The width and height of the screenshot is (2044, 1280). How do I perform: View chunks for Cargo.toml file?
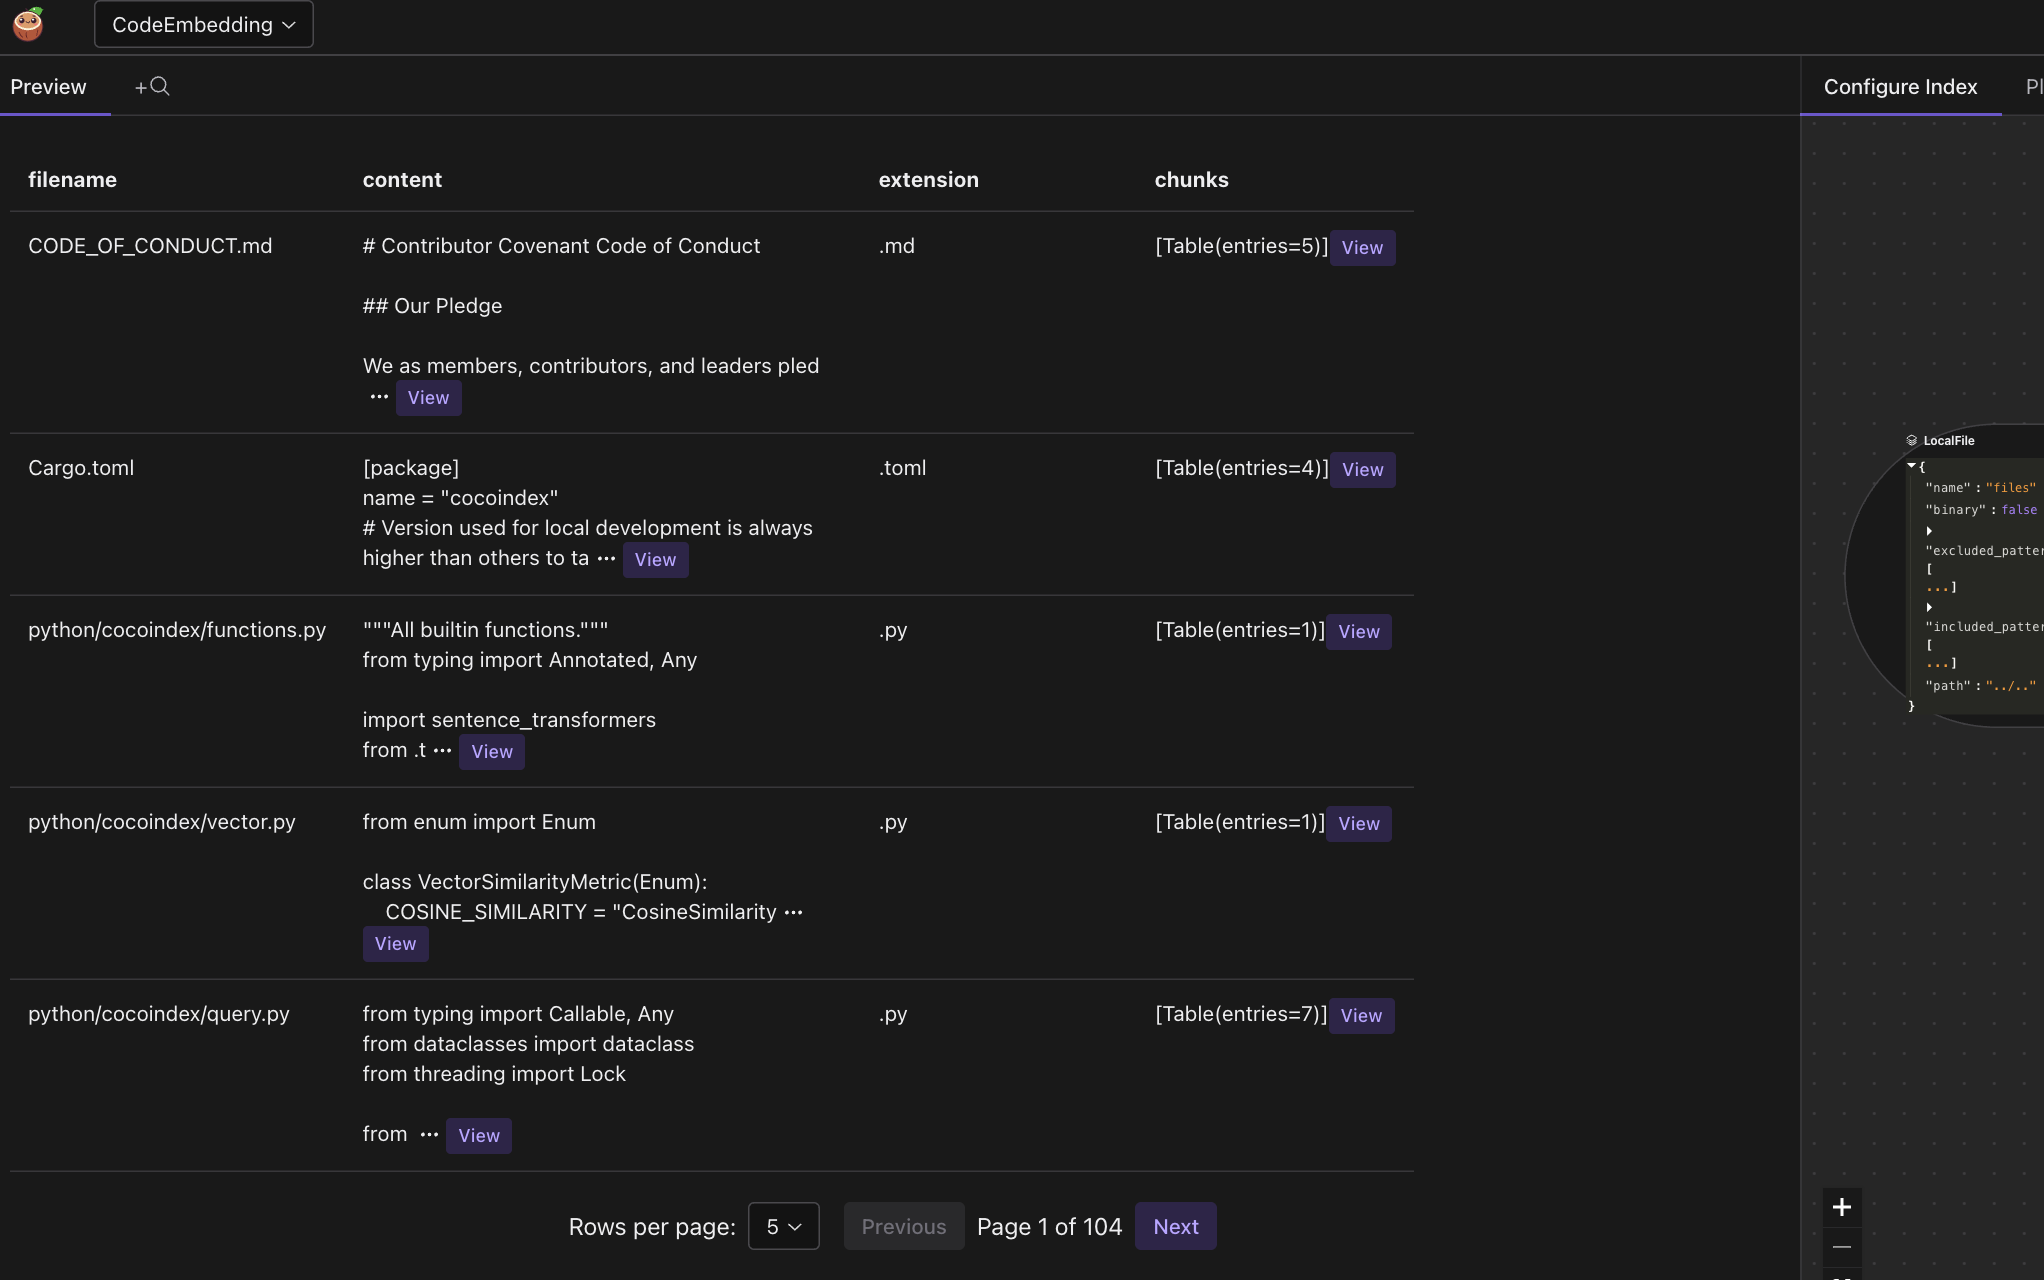pos(1360,469)
